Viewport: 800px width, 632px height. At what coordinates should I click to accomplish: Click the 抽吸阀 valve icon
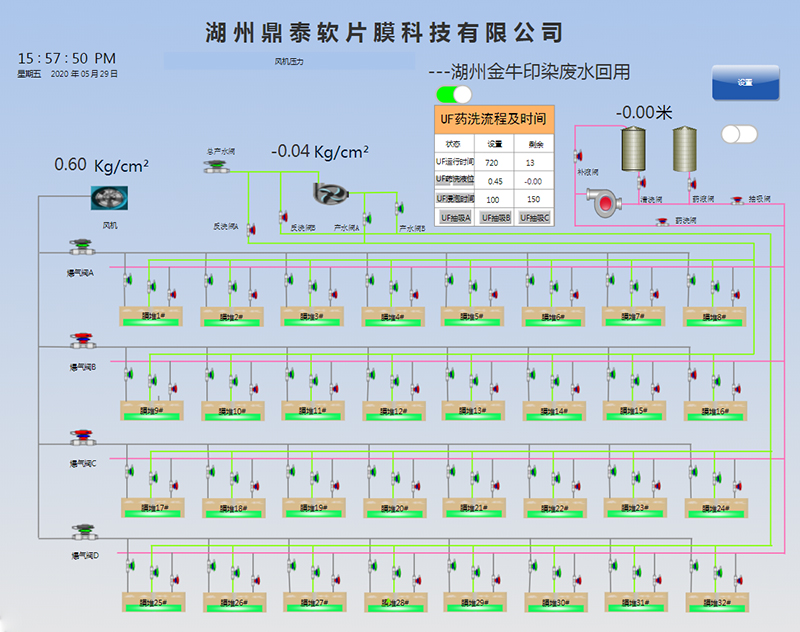pyautogui.click(x=737, y=199)
